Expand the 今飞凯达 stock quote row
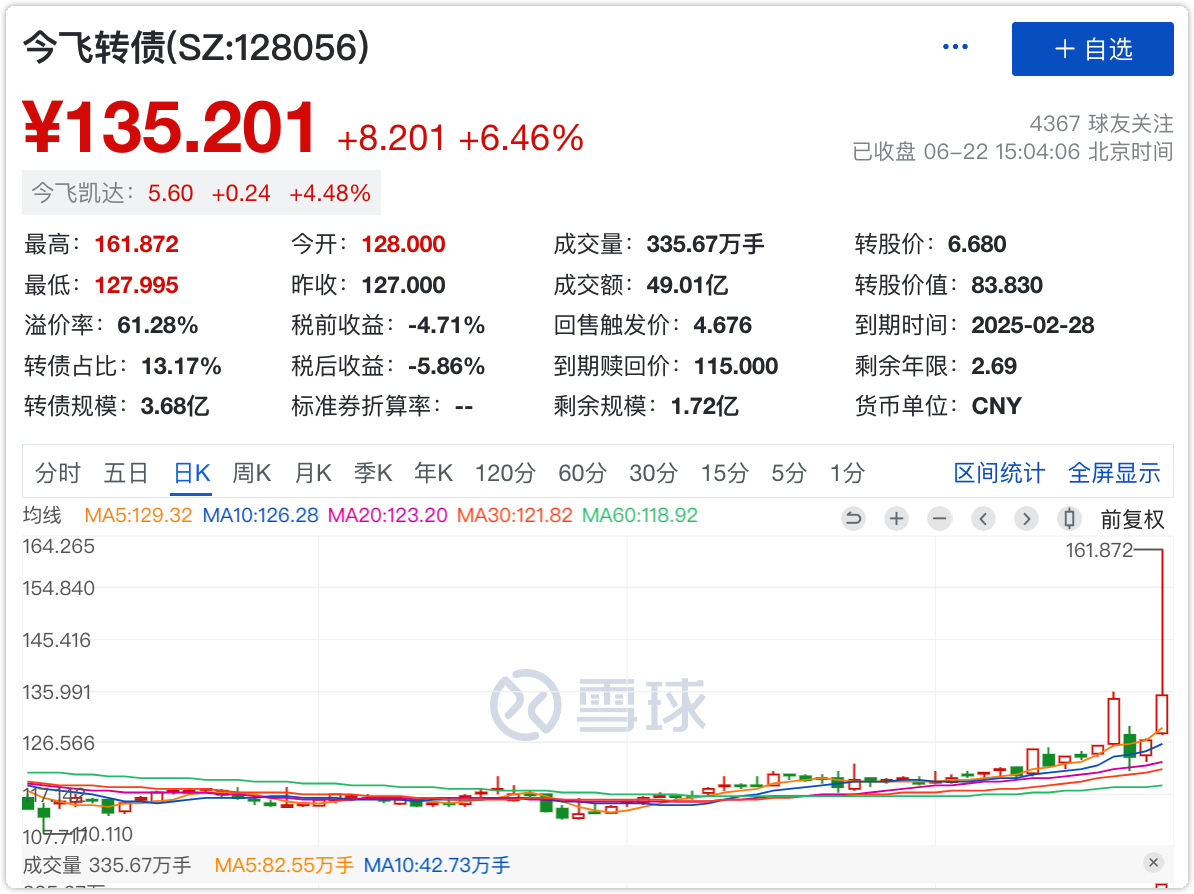The image size is (1194, 894). pyautogui.click(x=200, y=193)
